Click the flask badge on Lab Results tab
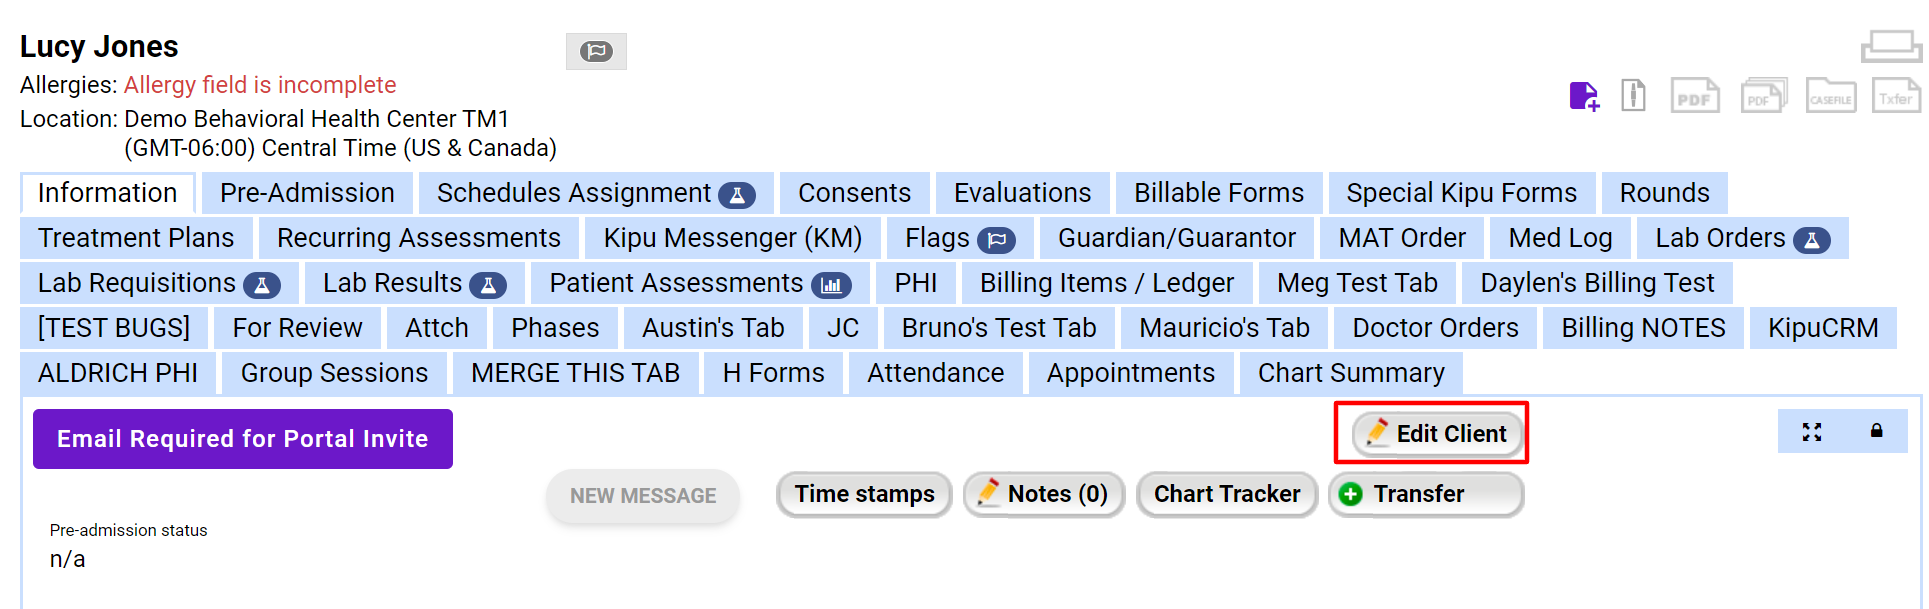This screenshot has height=609, width=1929. [x=487, y=283]
